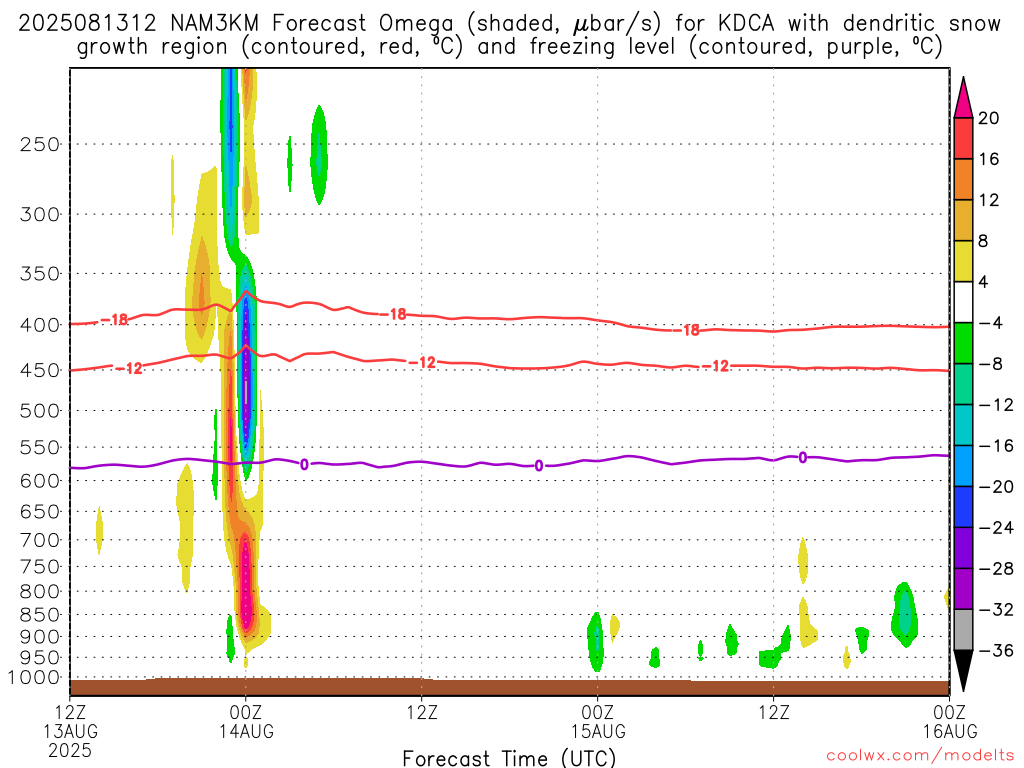Click the pink color bar segment above 20
The width and height of the screenshot is (1024, 768).
[963, 98]
